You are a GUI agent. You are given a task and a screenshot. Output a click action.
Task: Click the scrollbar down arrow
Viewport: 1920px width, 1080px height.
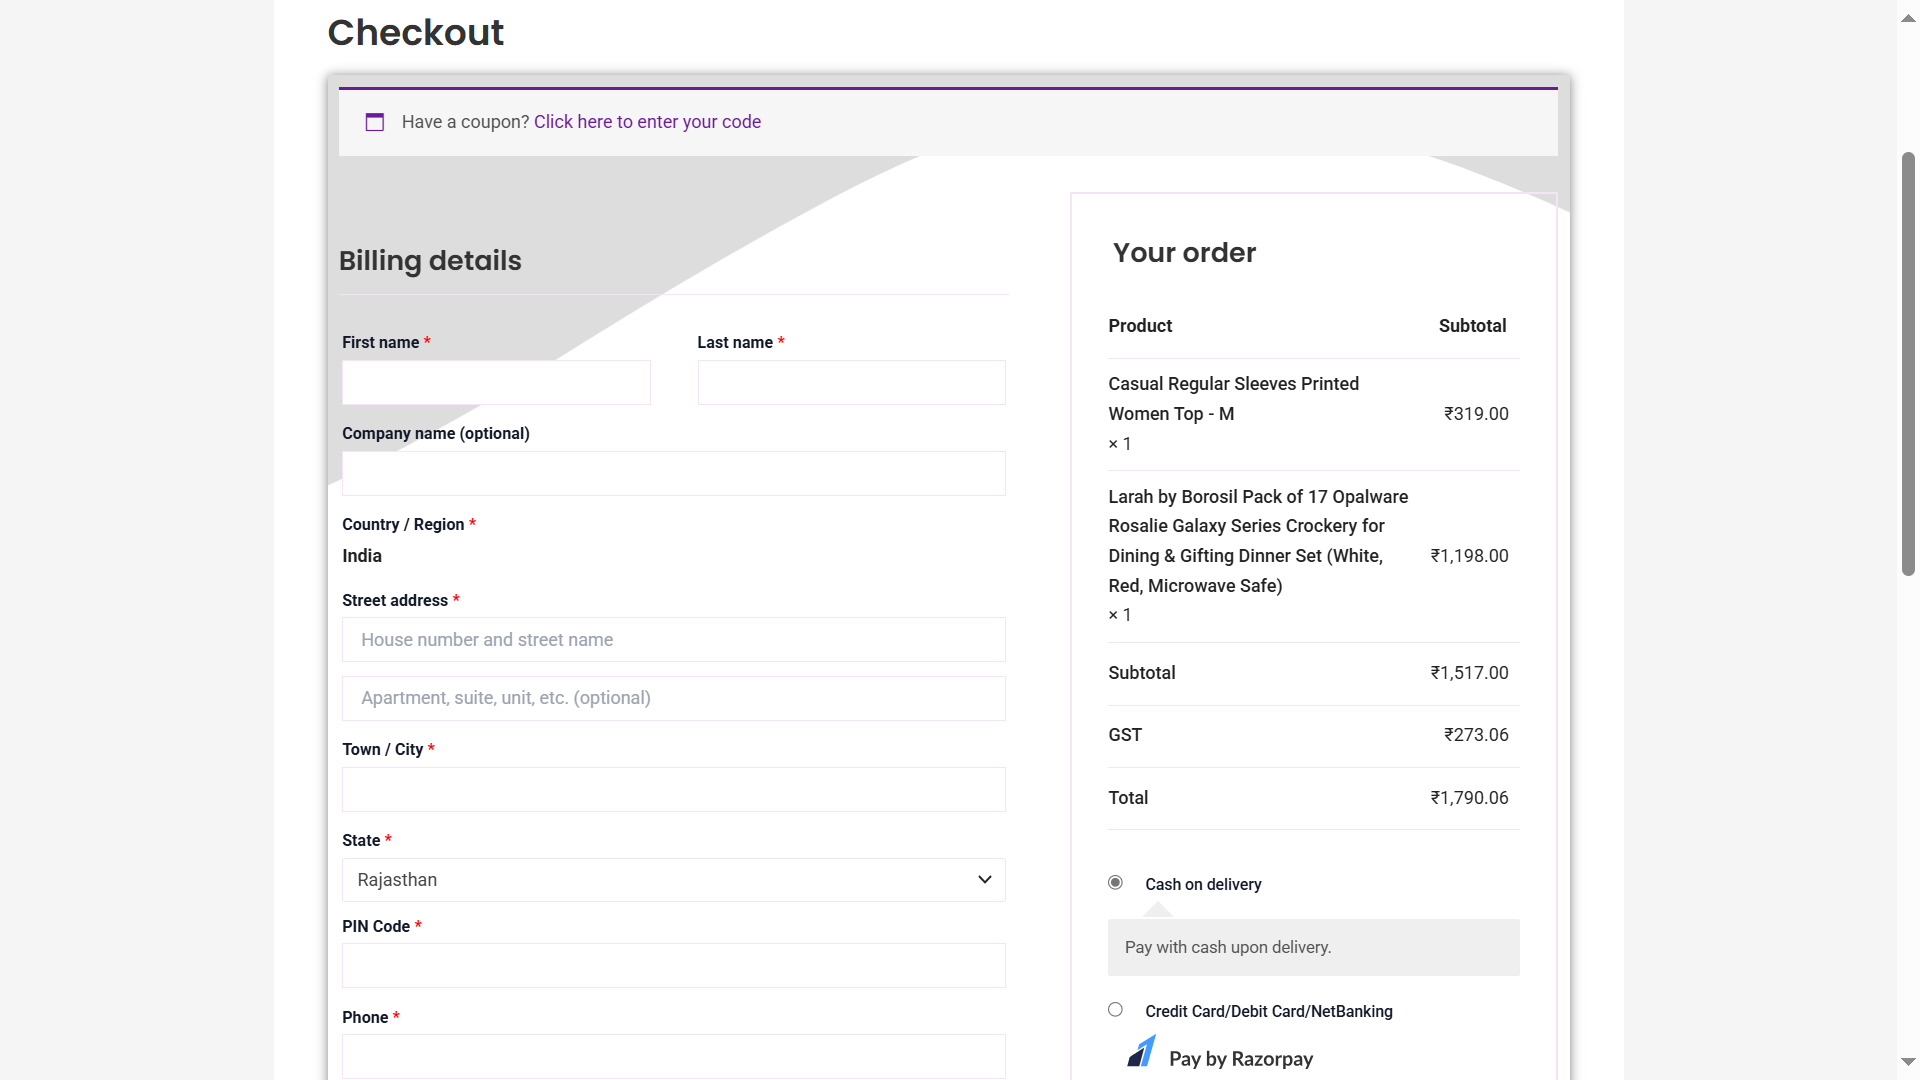1908,1061
